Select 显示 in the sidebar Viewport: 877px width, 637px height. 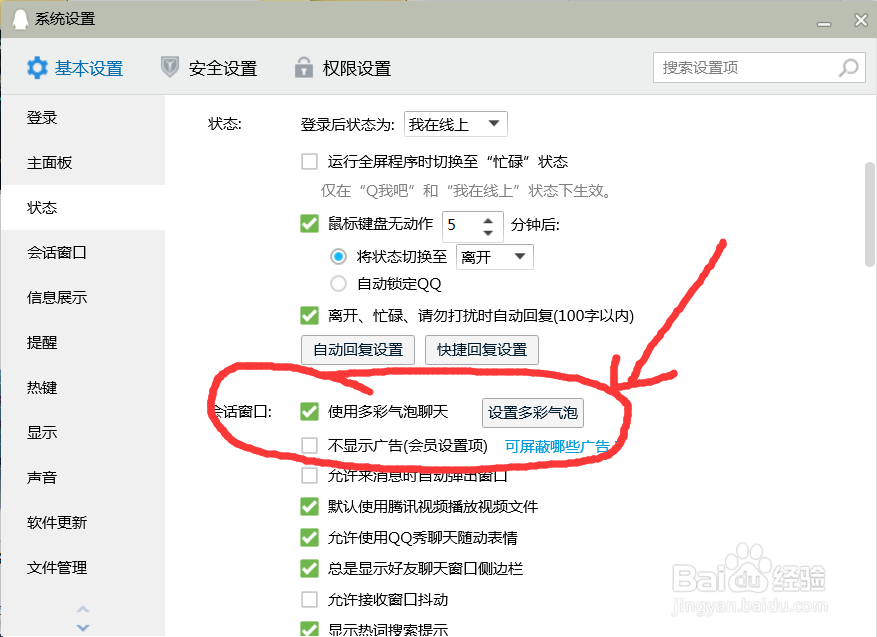(x=83, y=432)
